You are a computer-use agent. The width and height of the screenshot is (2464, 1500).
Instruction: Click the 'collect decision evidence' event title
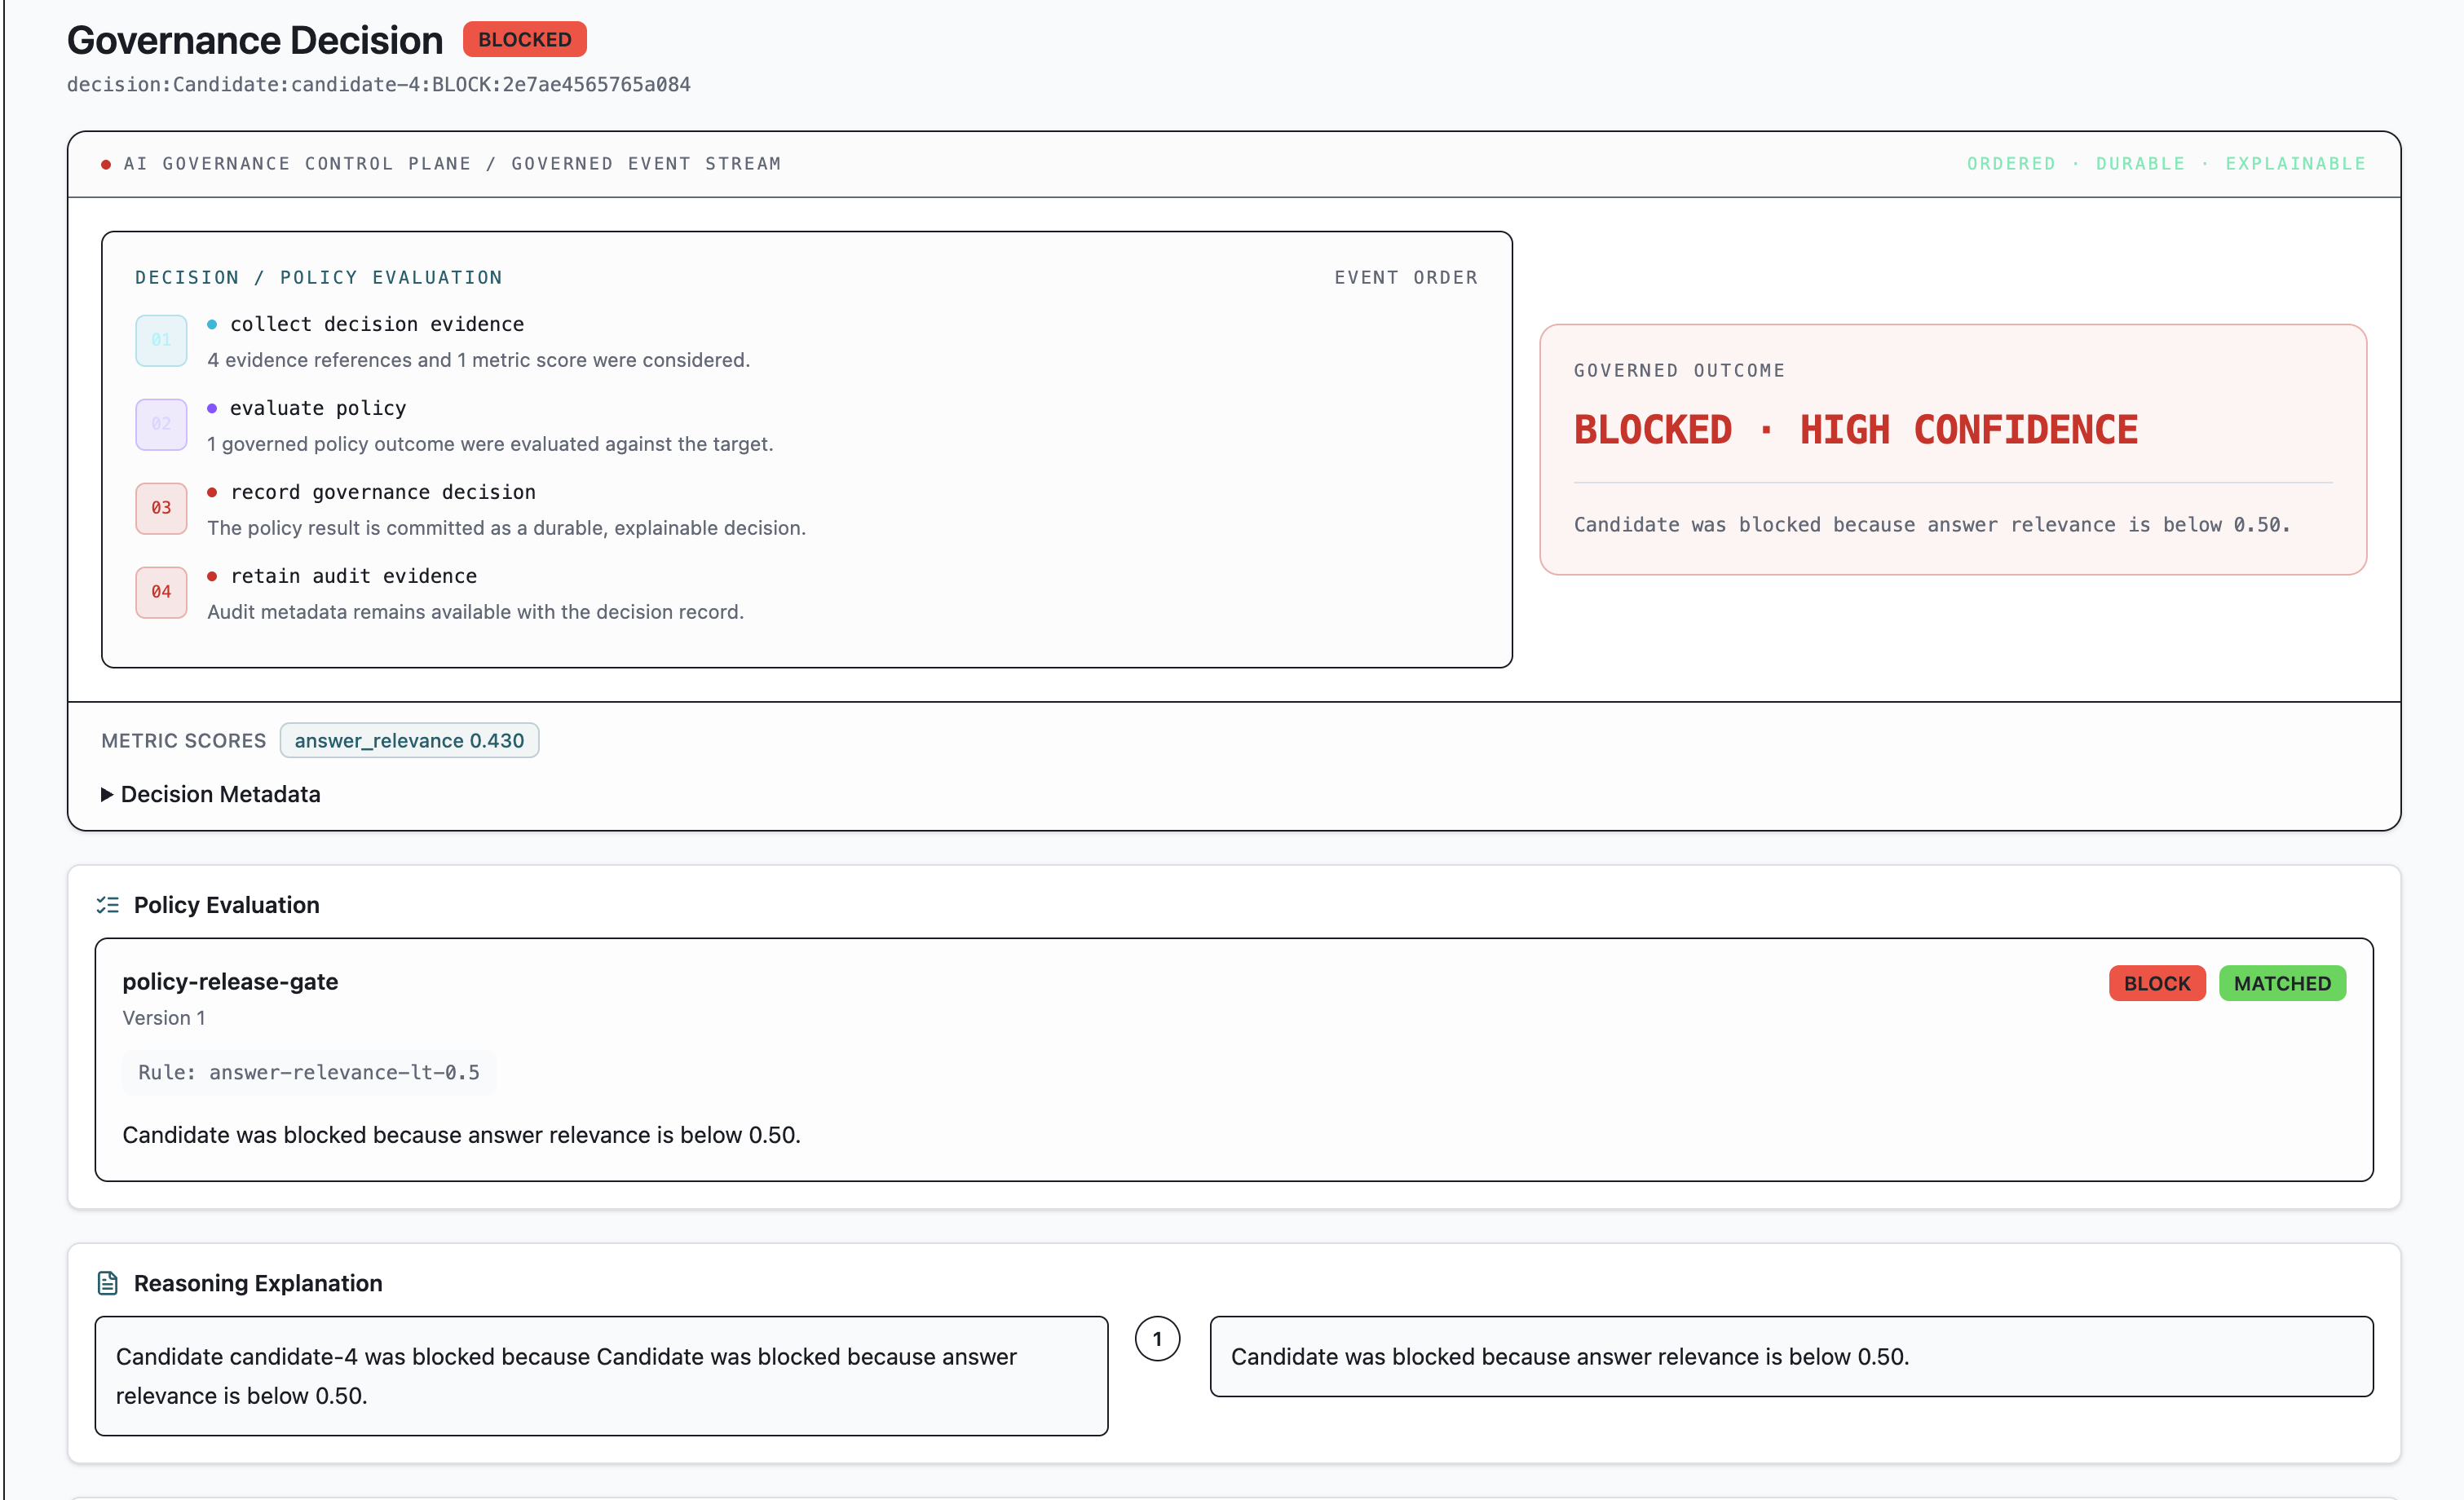coord(377,324)
